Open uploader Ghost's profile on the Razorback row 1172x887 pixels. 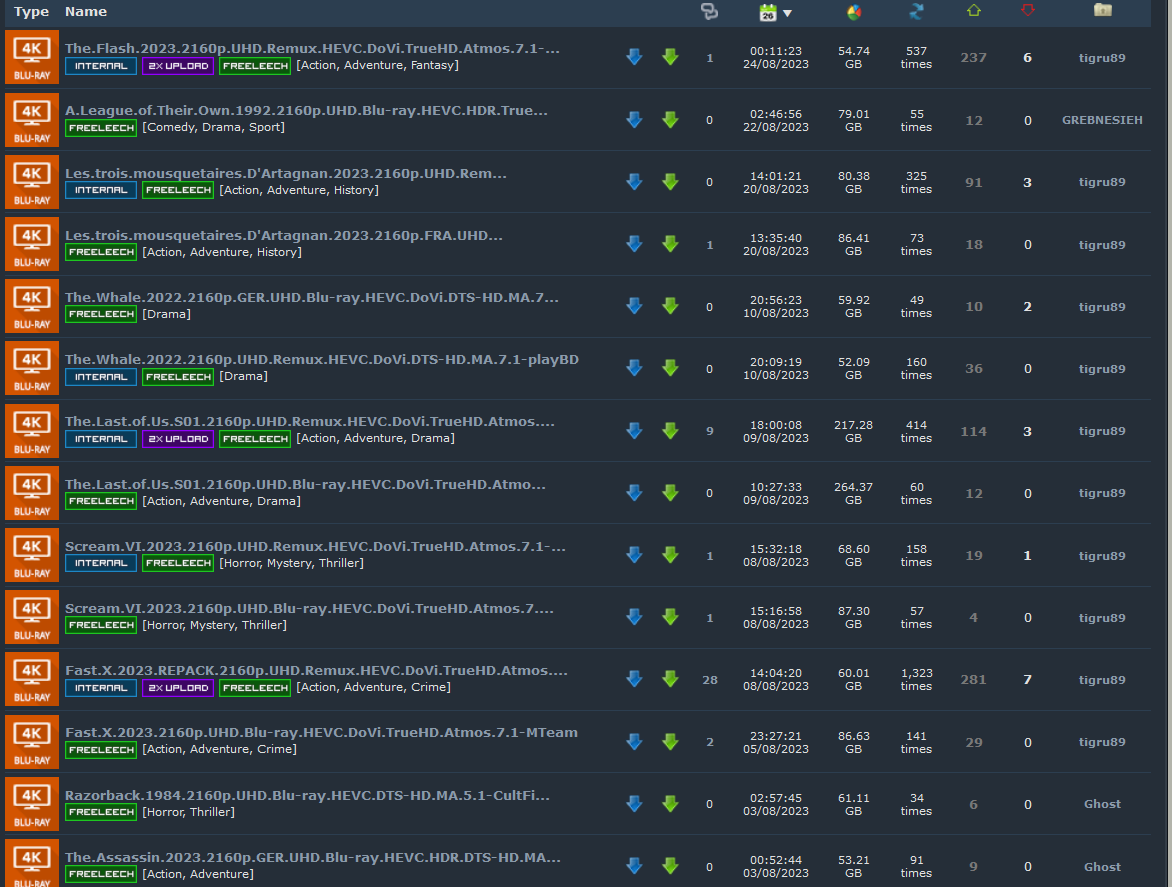click(x=1102, y=804)
